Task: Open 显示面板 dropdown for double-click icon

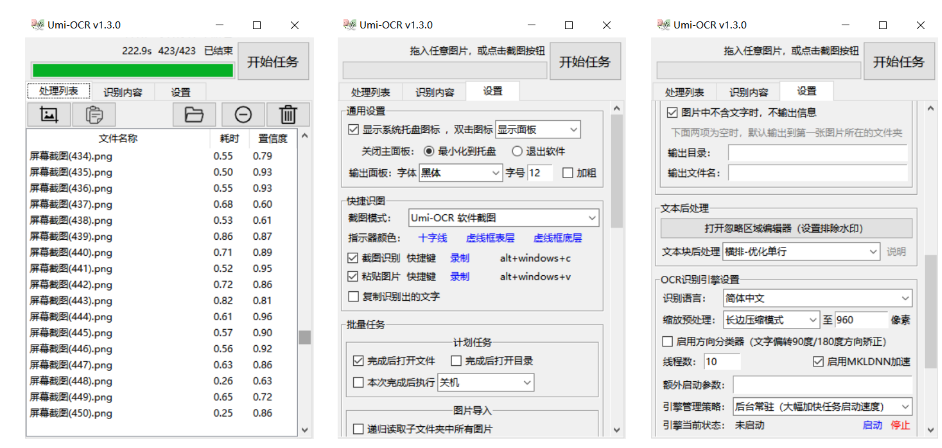Action: pos(538,129)
